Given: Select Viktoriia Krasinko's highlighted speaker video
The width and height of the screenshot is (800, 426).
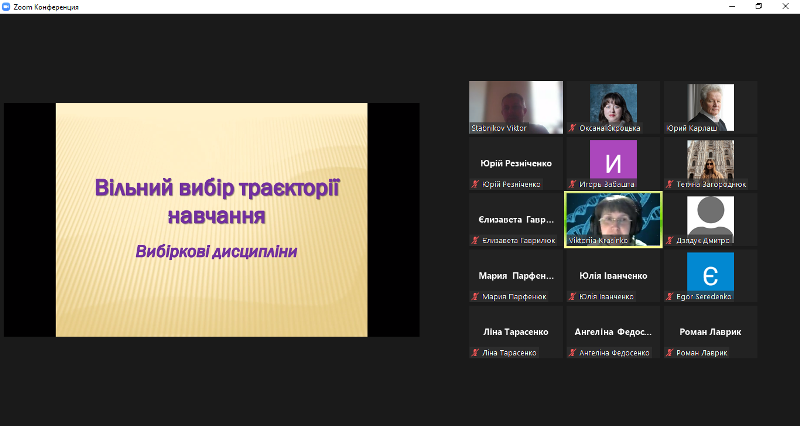Looking at the screenshot, I should [613, 219].
